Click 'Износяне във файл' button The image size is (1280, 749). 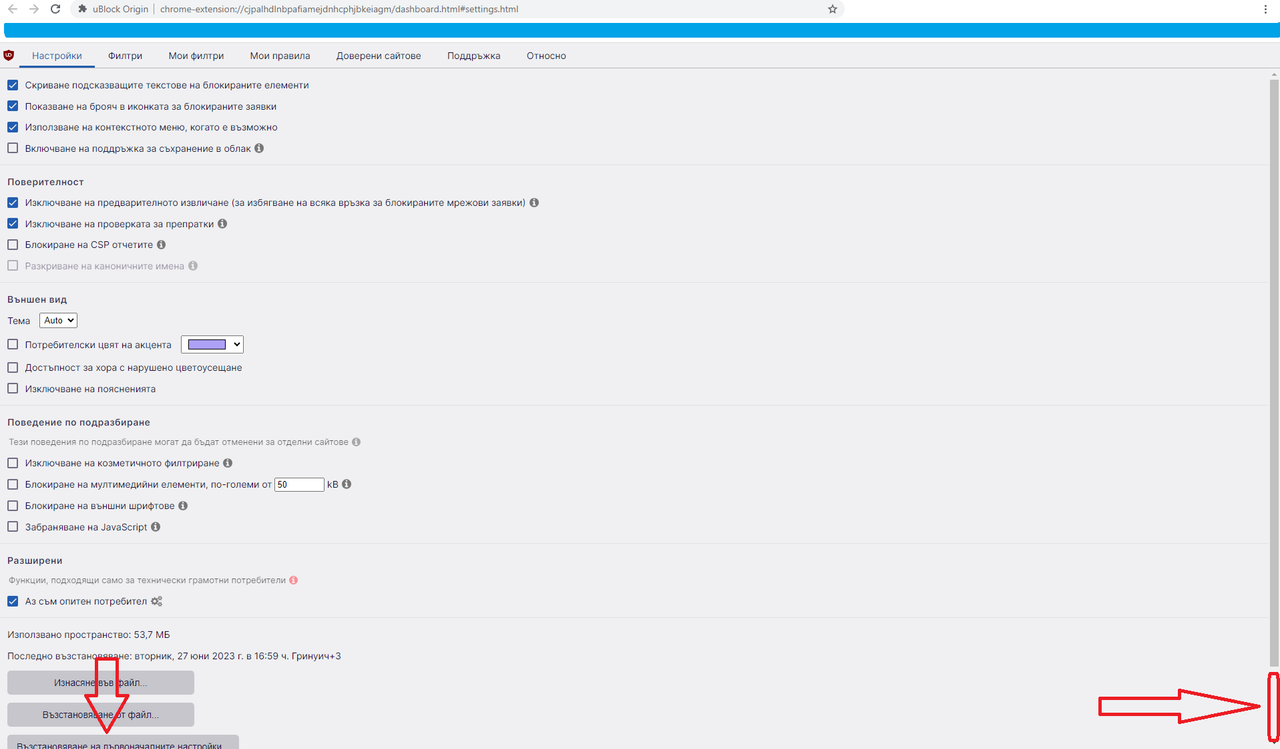point(100,682)
